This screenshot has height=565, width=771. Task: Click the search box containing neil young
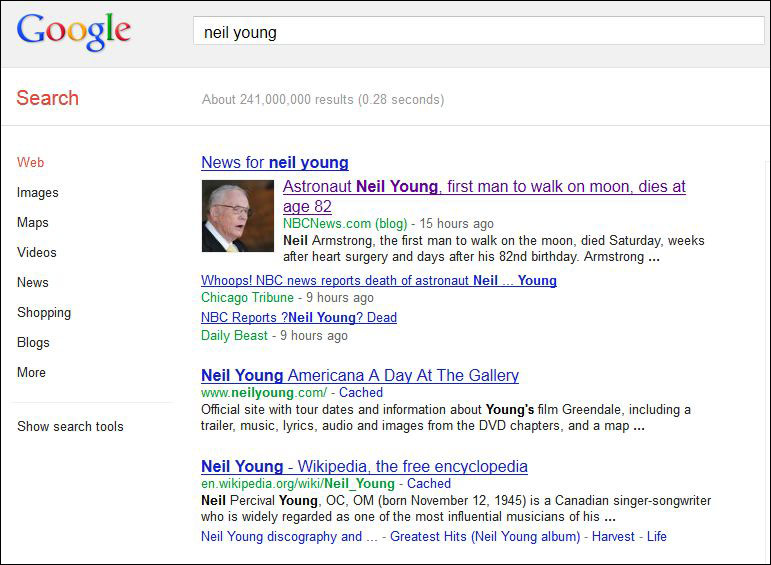[478, 31]
